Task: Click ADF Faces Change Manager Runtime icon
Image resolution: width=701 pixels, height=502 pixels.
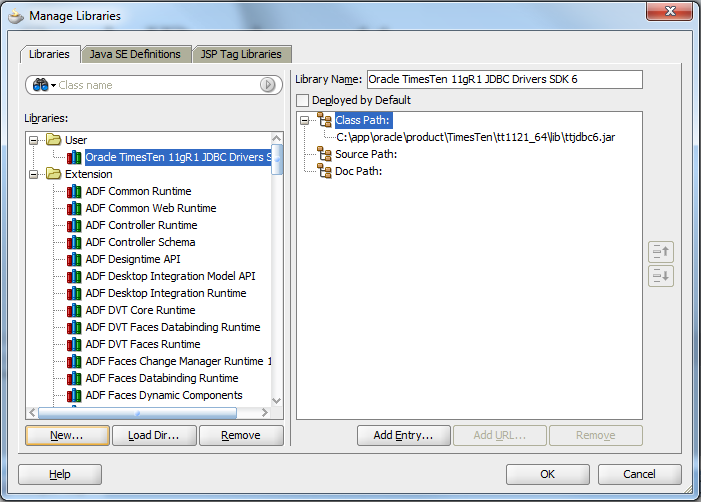Action: coord(74,361)
